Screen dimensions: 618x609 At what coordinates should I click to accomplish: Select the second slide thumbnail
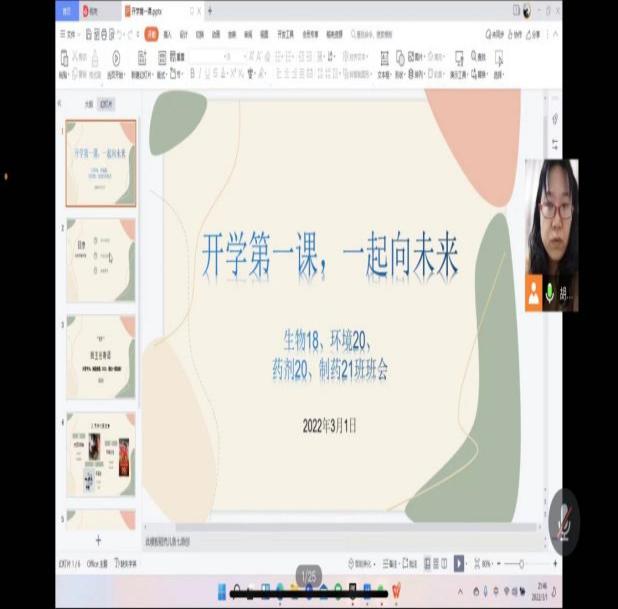tap(100, 259)
